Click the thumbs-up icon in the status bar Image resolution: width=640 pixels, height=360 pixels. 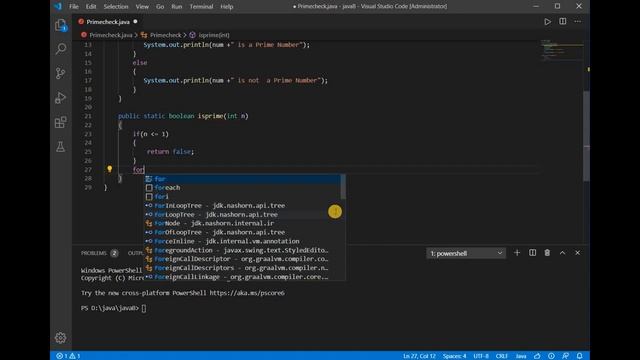[x=537, y=356]
